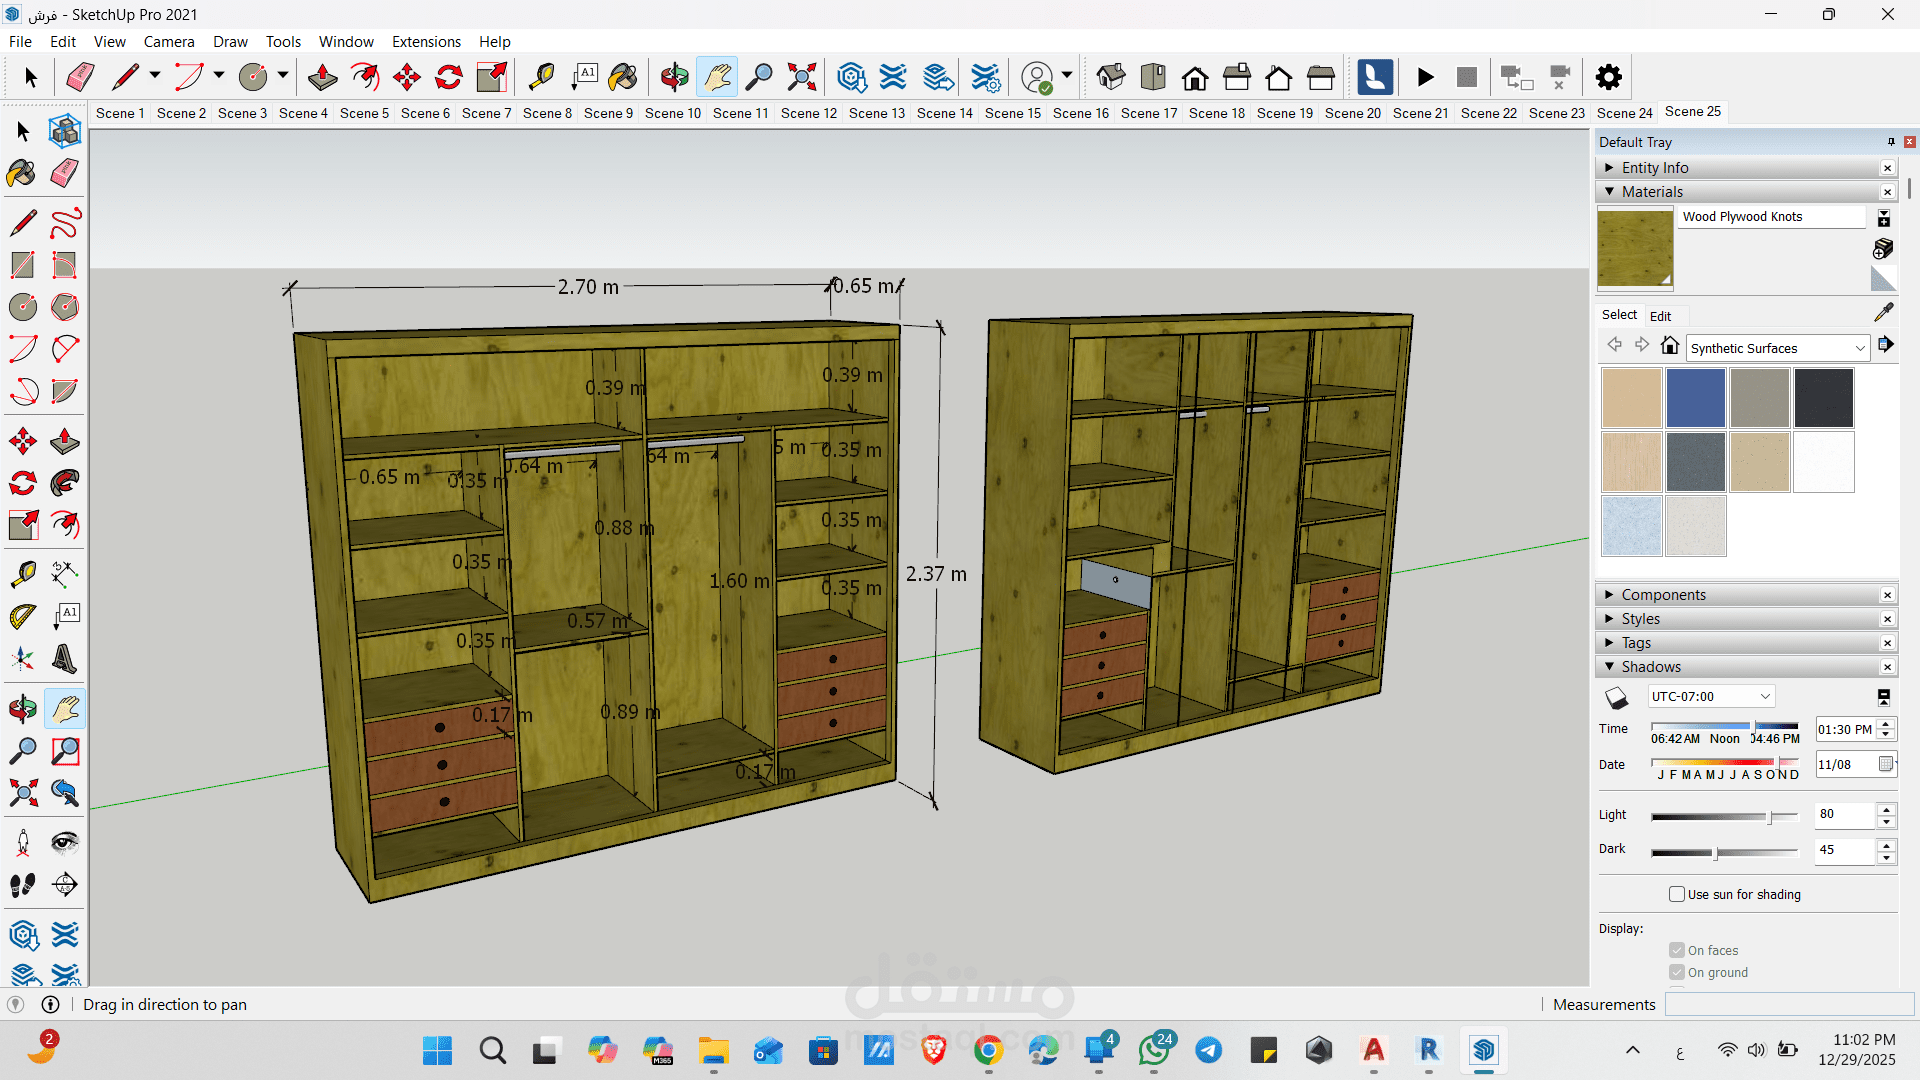
Task: Enable Use sun for shading checkbox
Action: (x=1677, y=894)
